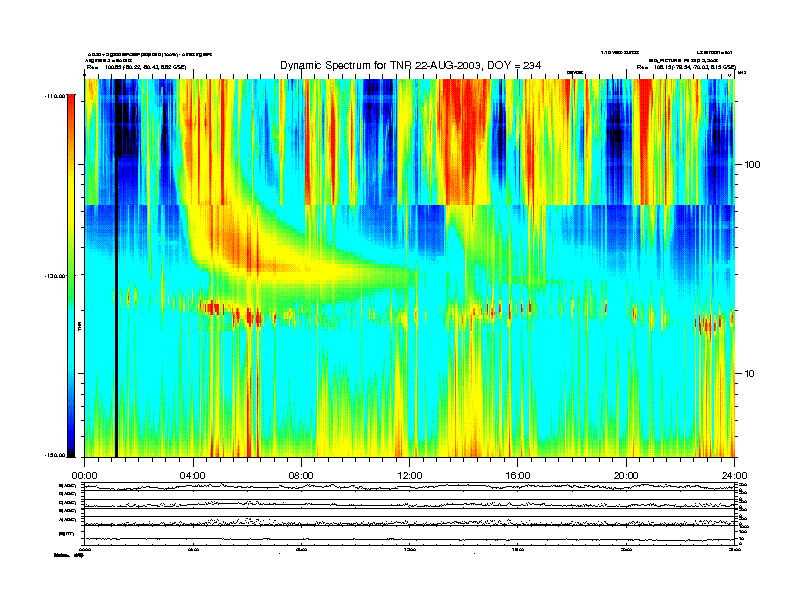Click the "20:00" time axis label

626,476
